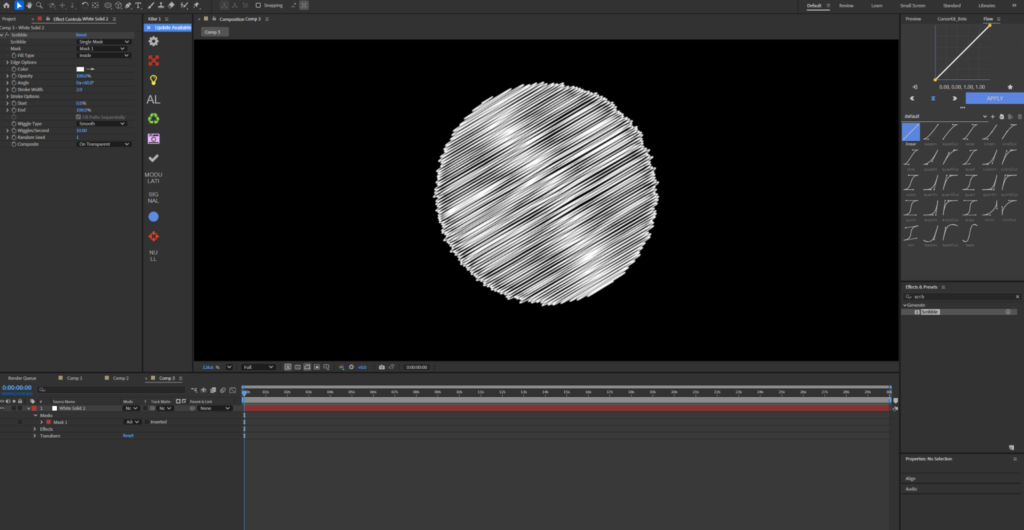
Task: Pick color with the Color eyedropper
Action: pos(91,69)
